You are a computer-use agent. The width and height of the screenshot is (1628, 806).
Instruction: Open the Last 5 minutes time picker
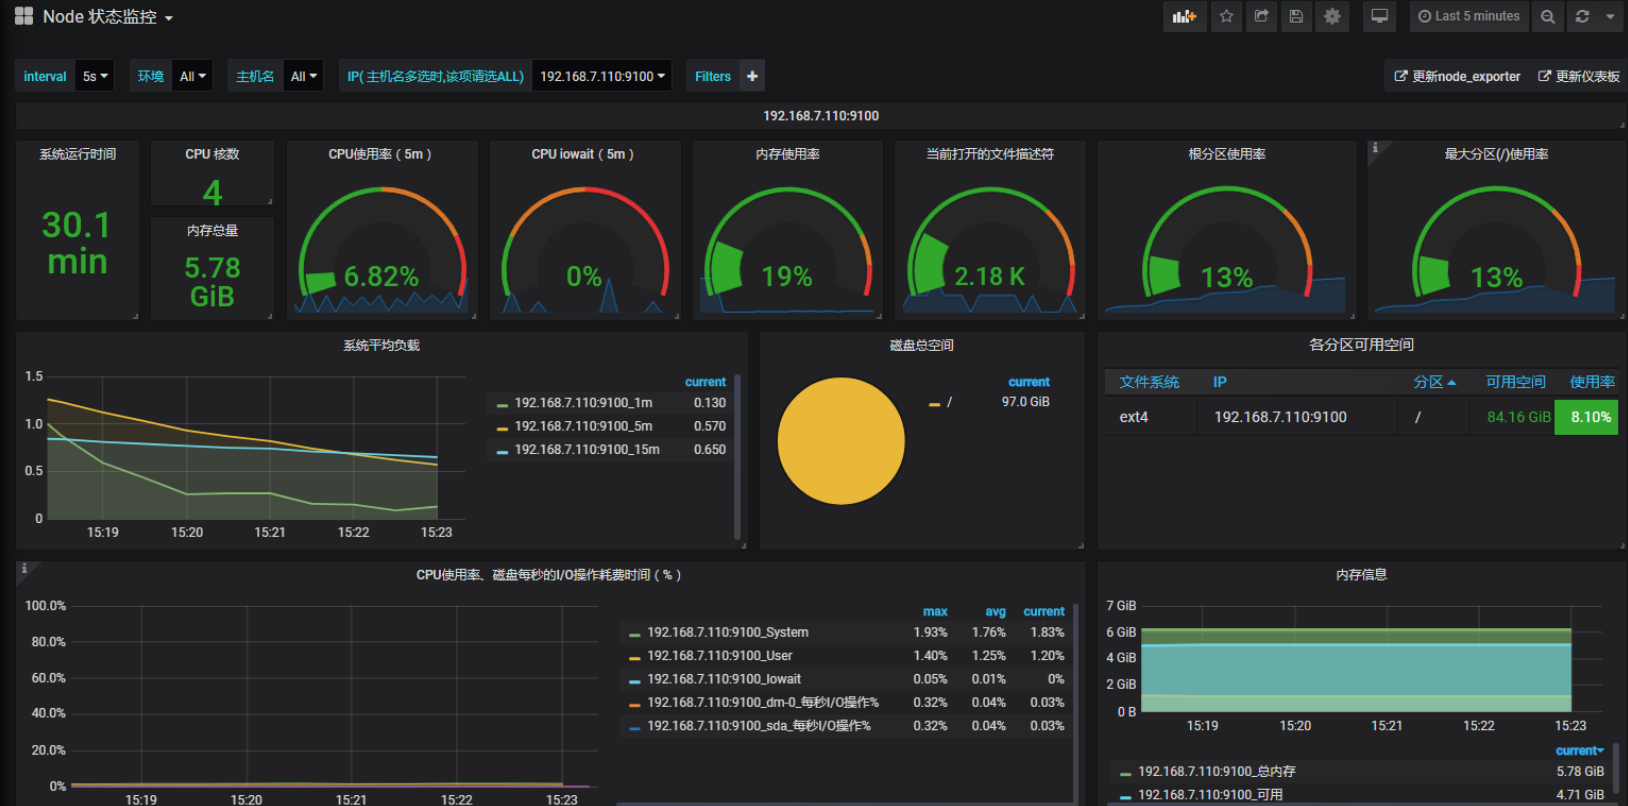(x=1469, y=16)
